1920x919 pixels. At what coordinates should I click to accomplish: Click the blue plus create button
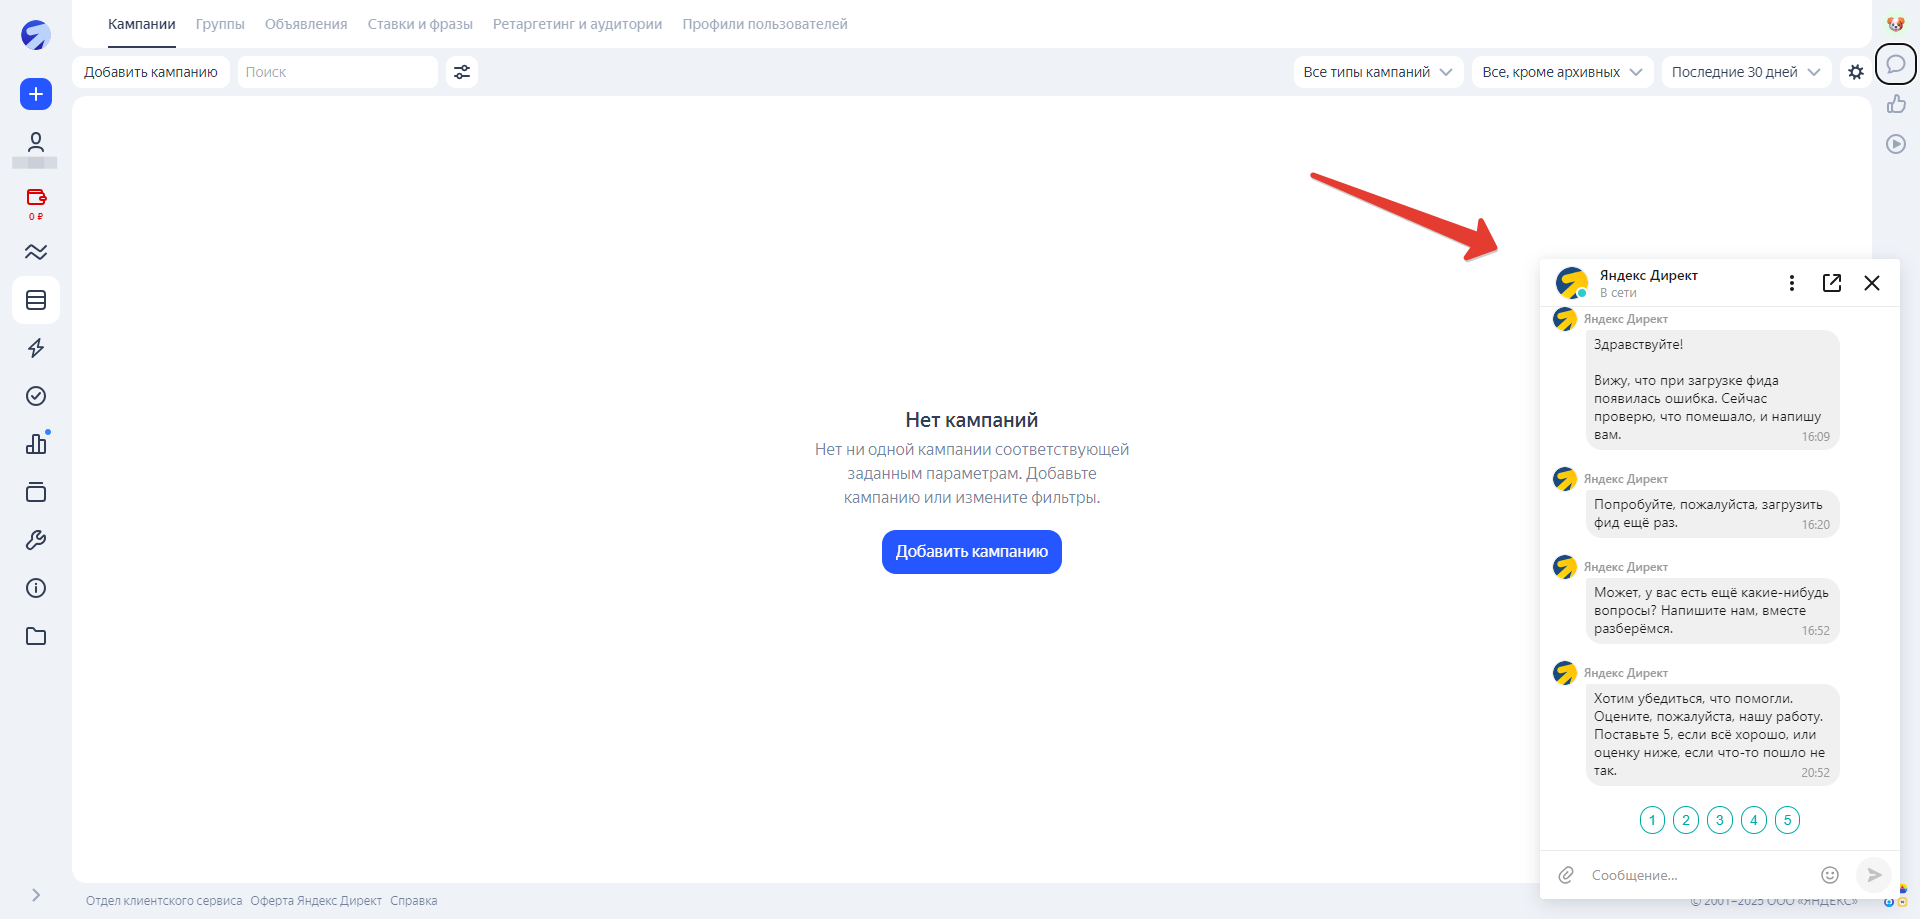click(36, 94)
